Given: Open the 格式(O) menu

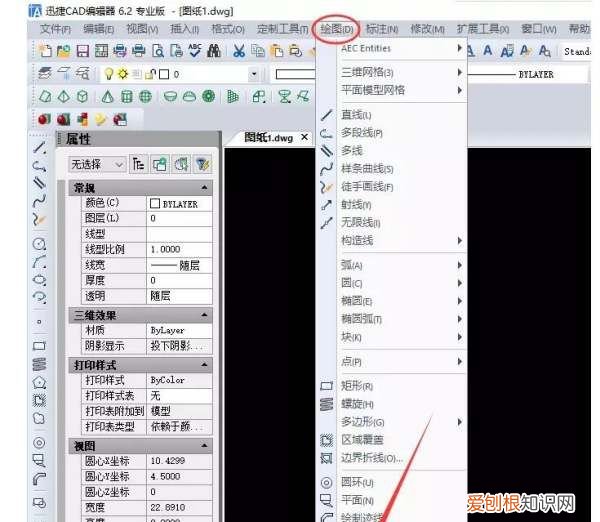Looking at the screenshot, I should (x=228, y=29).
